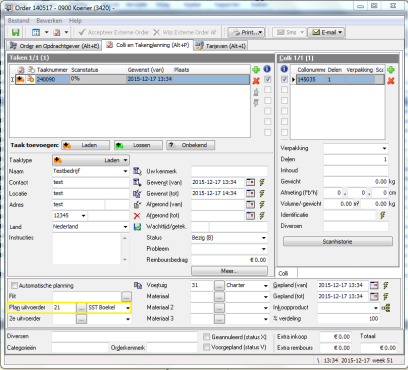The height and width of the screenshot is (370, 408).
Task: Expand the Taaktype Laden dropdown
Action: coord(125,160)
